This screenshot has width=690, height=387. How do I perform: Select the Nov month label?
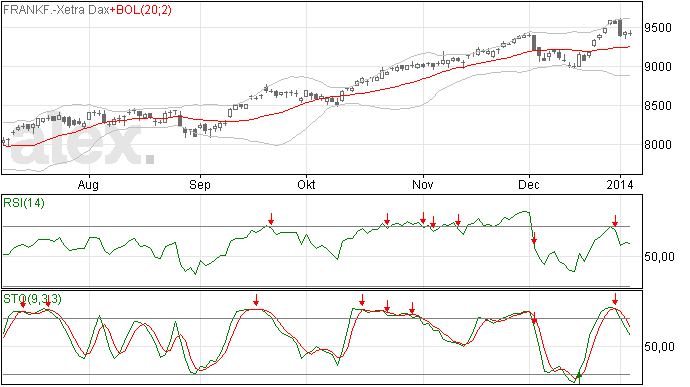(x=423, y=184)
